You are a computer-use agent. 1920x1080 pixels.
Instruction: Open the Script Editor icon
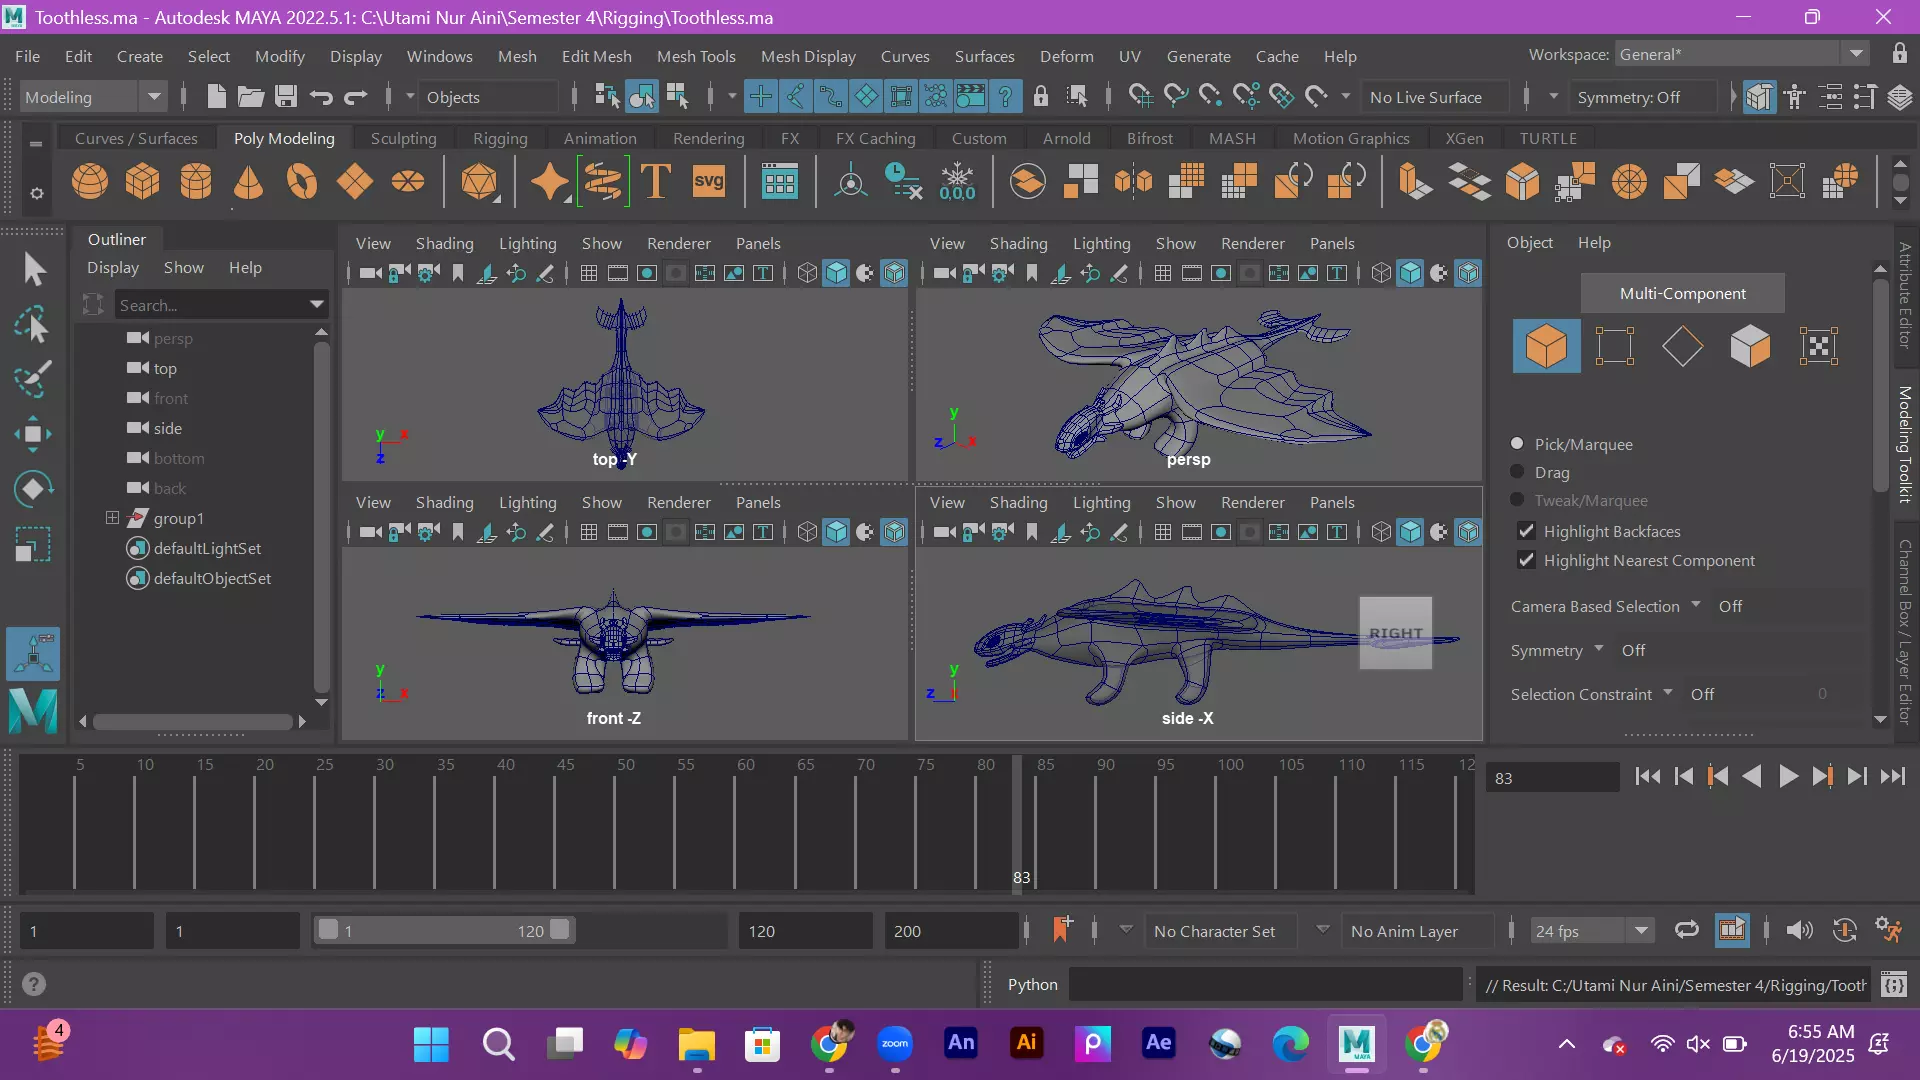click(1894, 985)
